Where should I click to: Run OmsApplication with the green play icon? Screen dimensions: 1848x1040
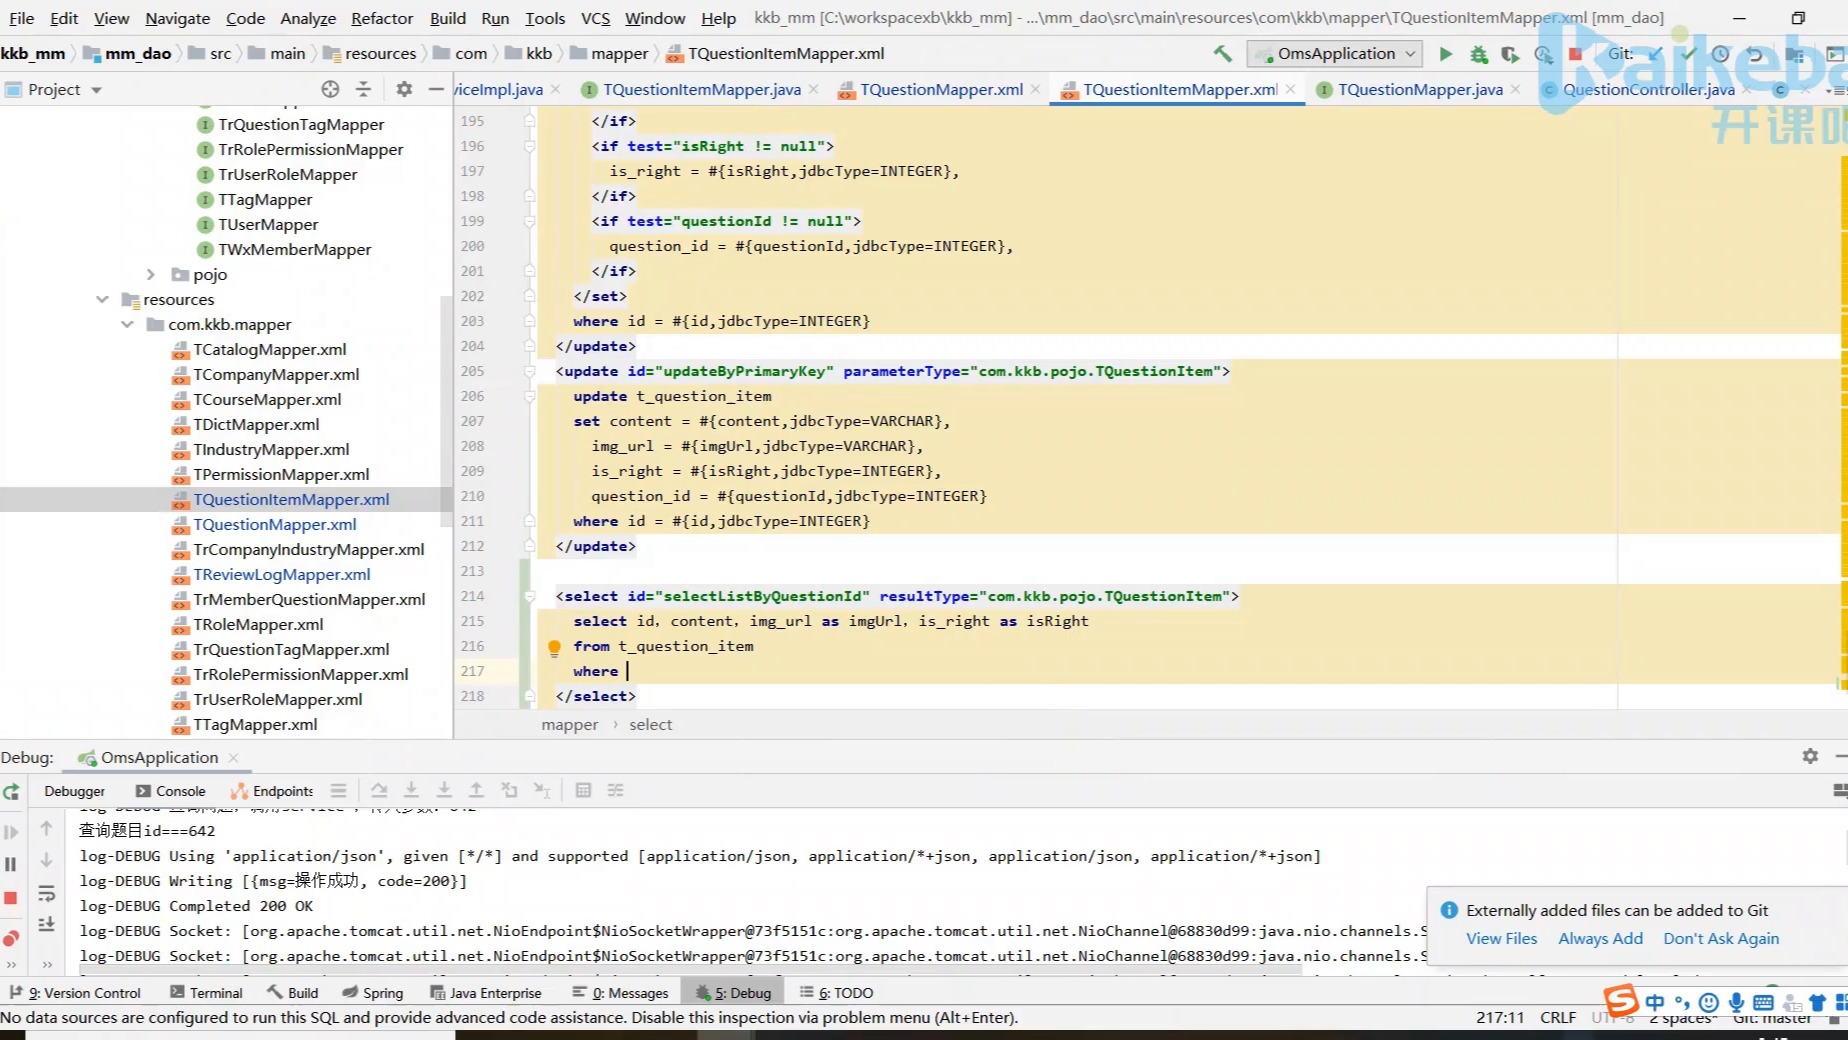pyautogui.click(x=1445, y=54)
